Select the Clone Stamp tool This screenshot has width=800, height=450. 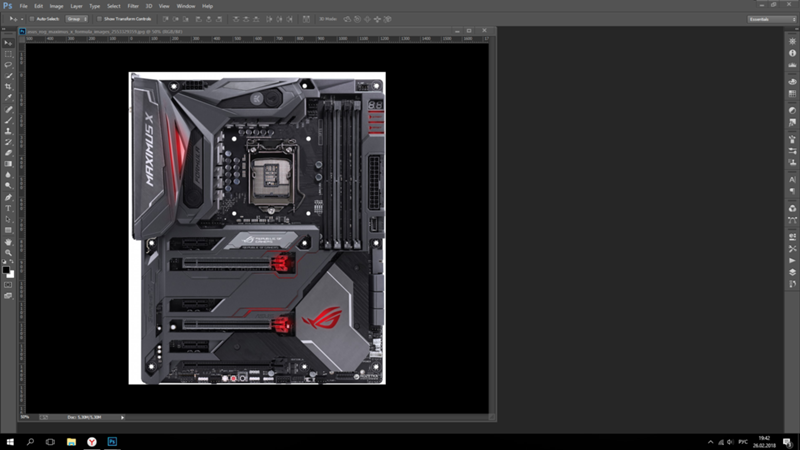[x=8, y=131]
